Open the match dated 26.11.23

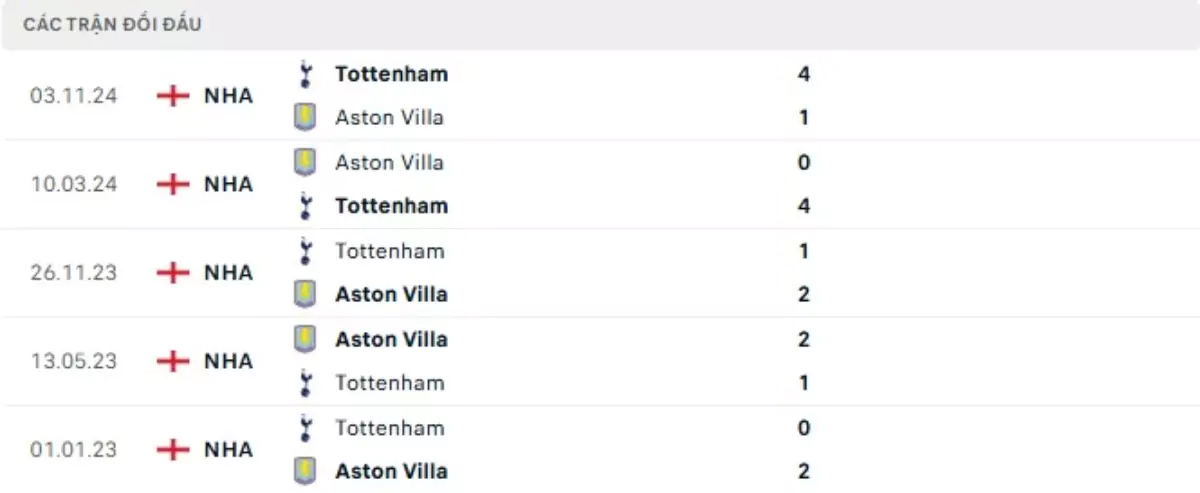point(73,272)
